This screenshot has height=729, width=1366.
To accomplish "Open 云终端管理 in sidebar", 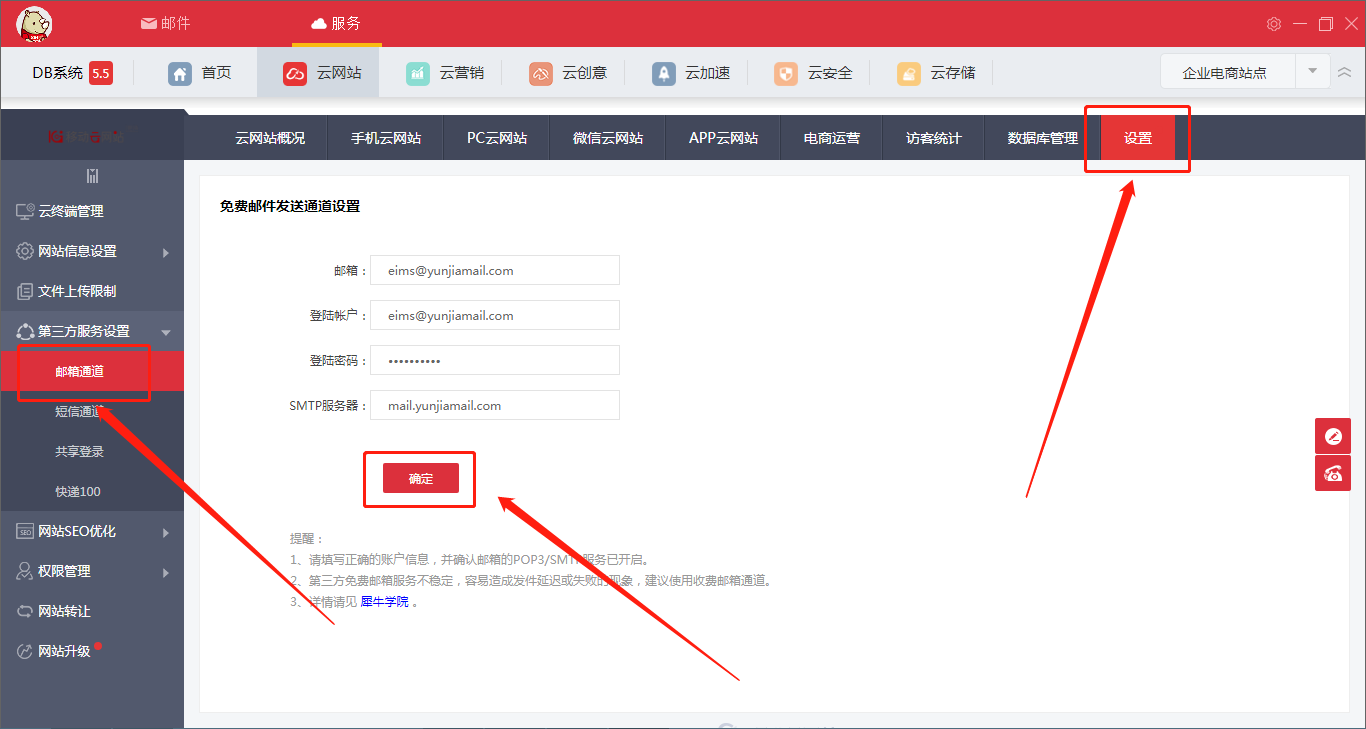I will (x=92, y=211).
